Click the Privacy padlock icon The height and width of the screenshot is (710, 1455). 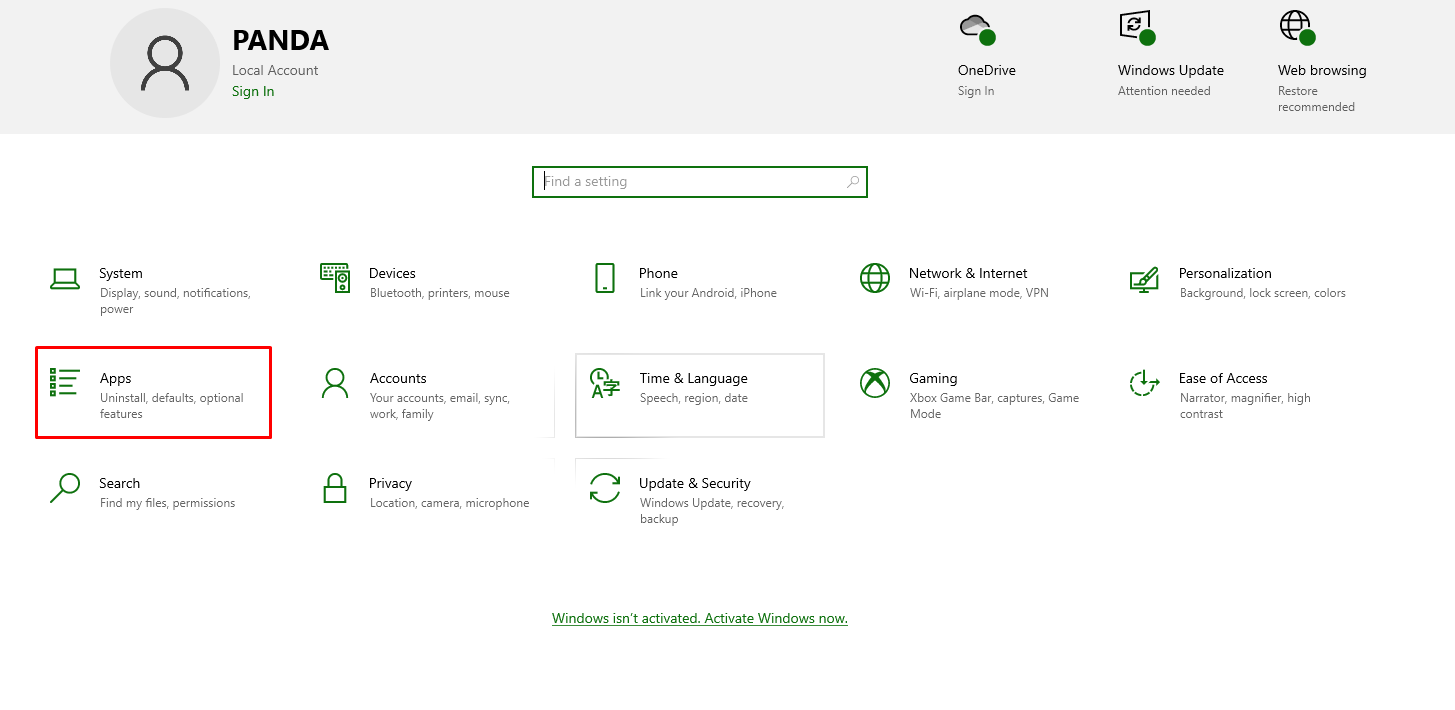pos(334,488)
